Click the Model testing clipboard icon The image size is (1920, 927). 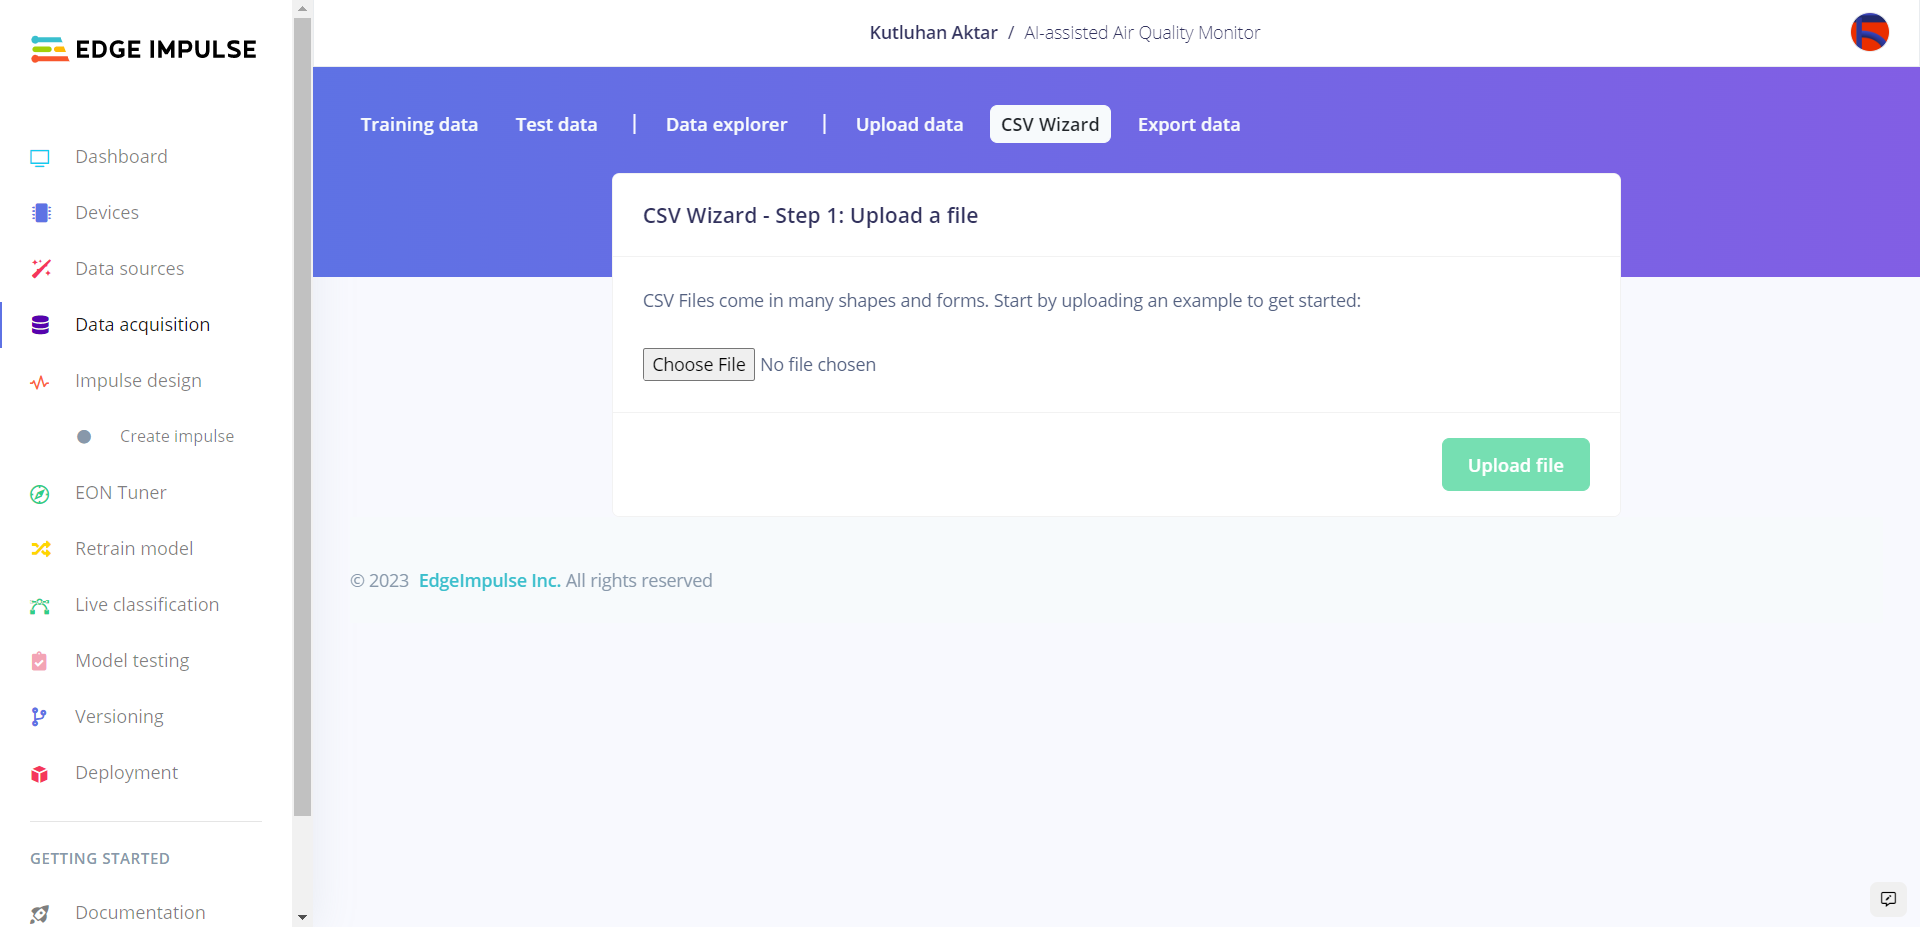[x=39, y=661]
